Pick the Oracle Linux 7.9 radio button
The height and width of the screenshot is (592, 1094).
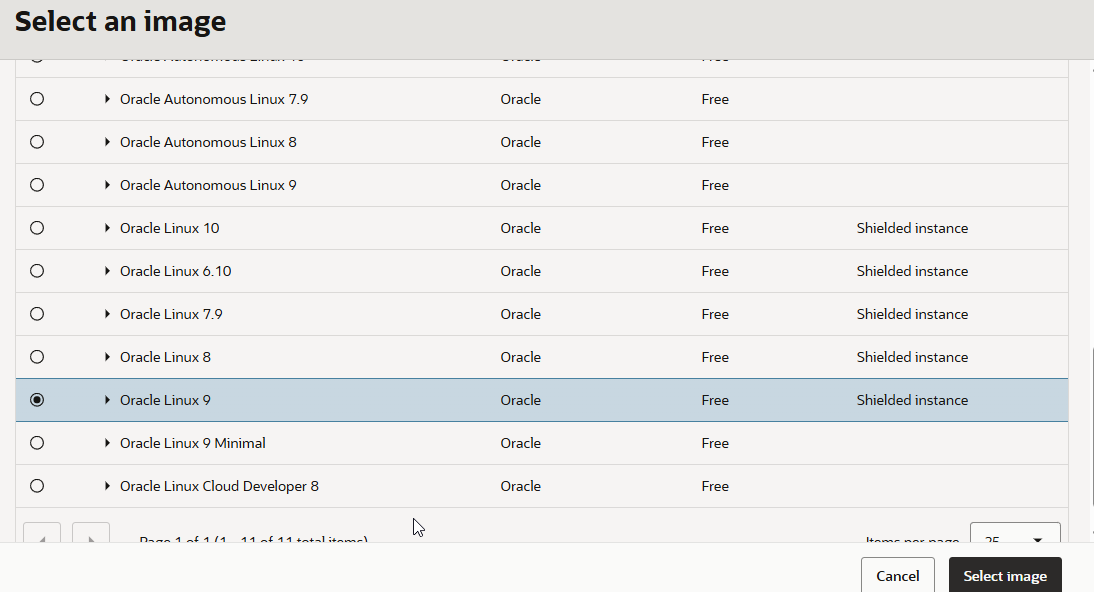[37, 314]
